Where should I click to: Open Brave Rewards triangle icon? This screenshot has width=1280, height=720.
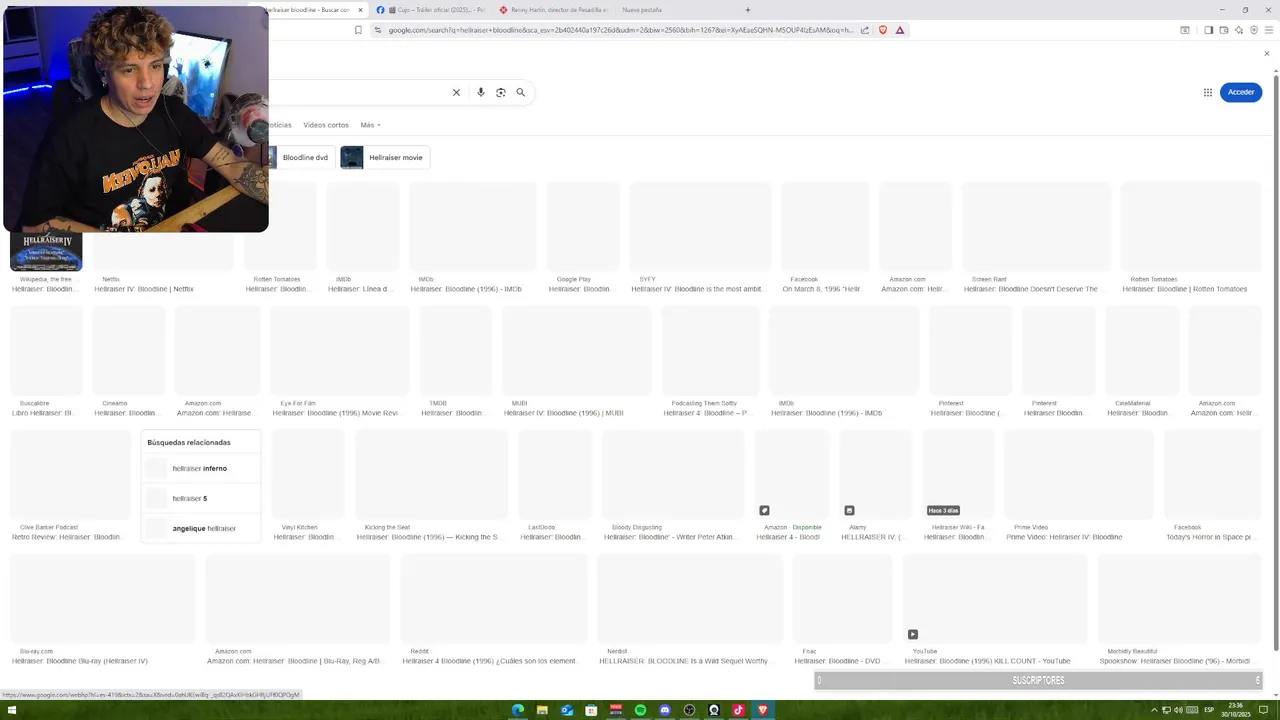tap(900, 30)
